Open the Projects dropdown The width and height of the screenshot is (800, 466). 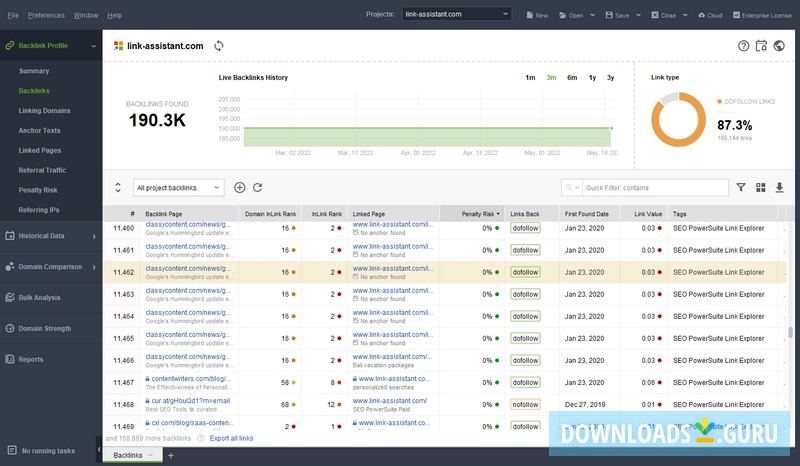[x=456, y=15]
